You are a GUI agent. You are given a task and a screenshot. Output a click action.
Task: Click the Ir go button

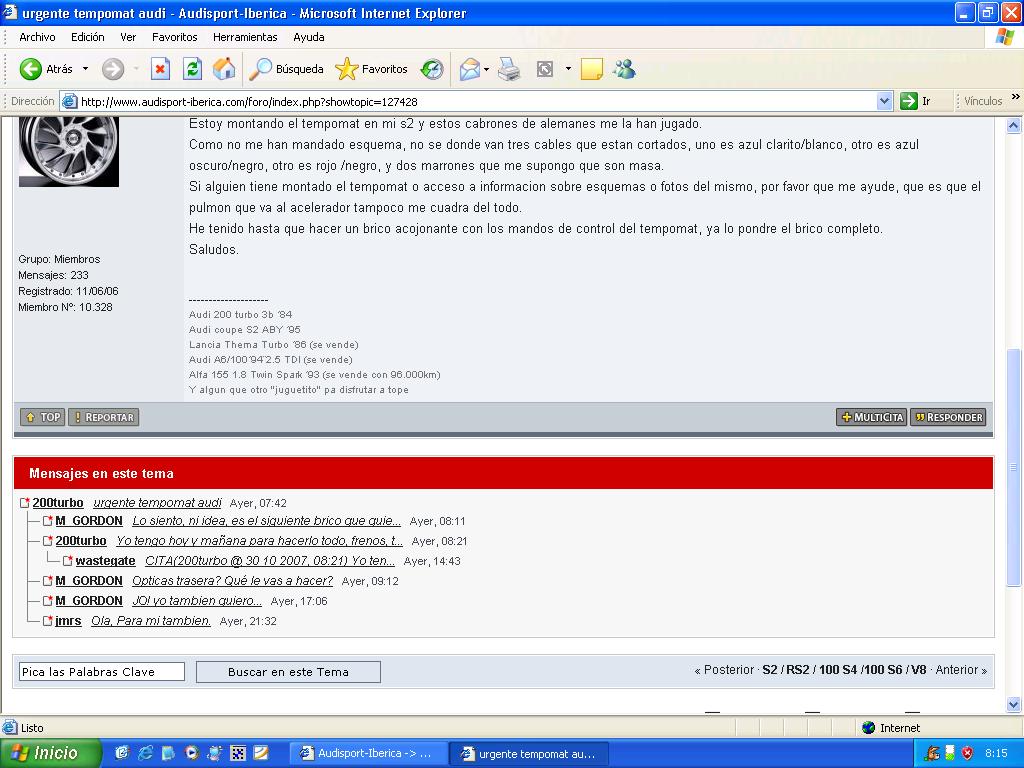point(915,101)
